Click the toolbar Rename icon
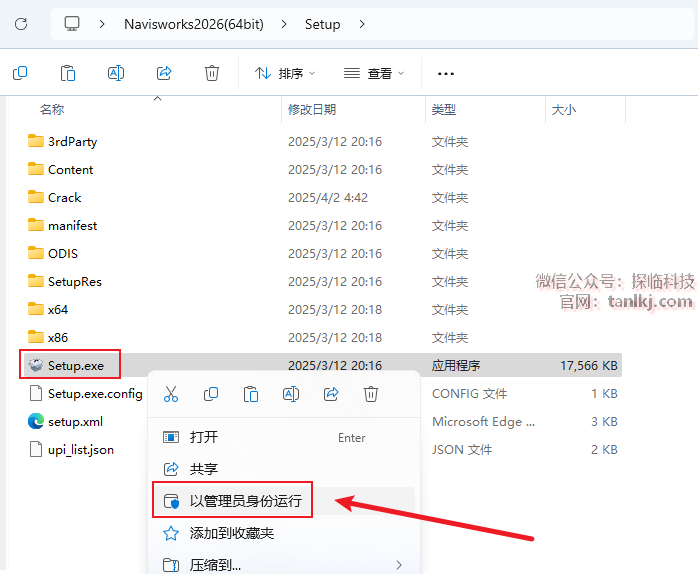Viewport: 698px width, 574px height. coord(116,73)
